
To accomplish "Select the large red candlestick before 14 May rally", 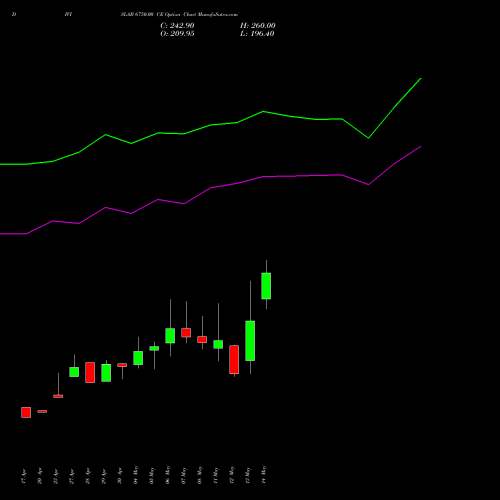I will (x=234, y=359).
